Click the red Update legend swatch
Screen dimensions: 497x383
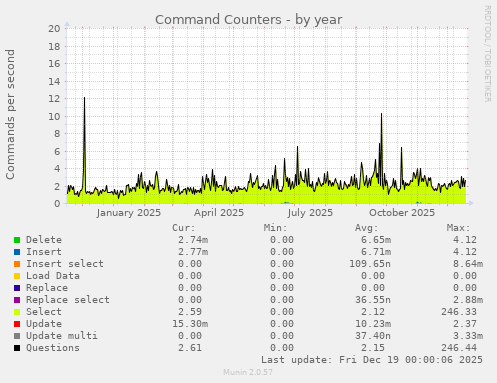tap(17, 324)
